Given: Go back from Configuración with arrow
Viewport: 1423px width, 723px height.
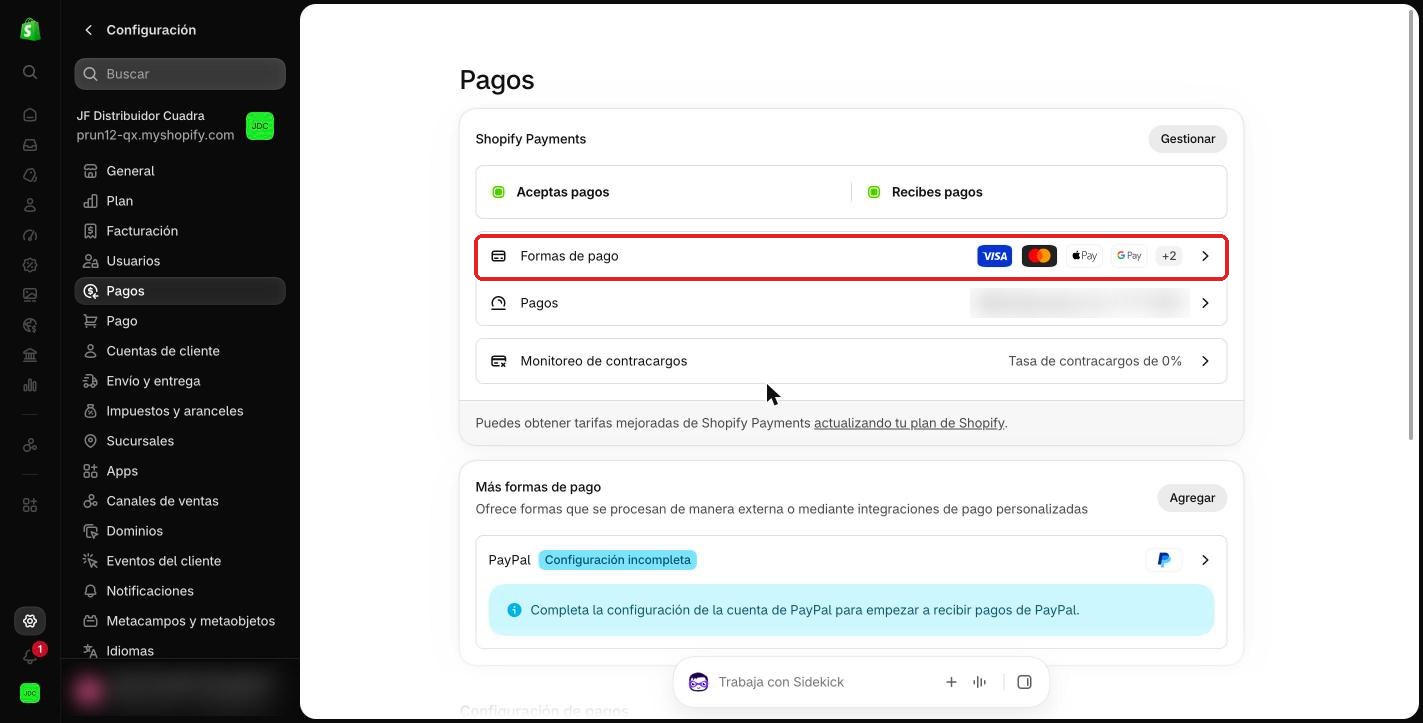Looking at the screenshot, I should click(88, 30).
